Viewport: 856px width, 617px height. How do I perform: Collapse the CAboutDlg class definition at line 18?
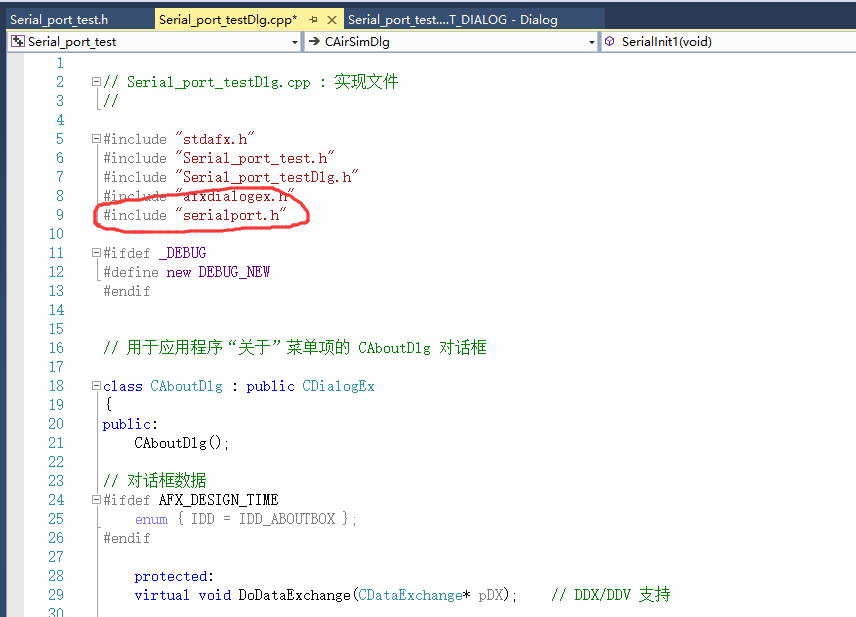point(95,385)
